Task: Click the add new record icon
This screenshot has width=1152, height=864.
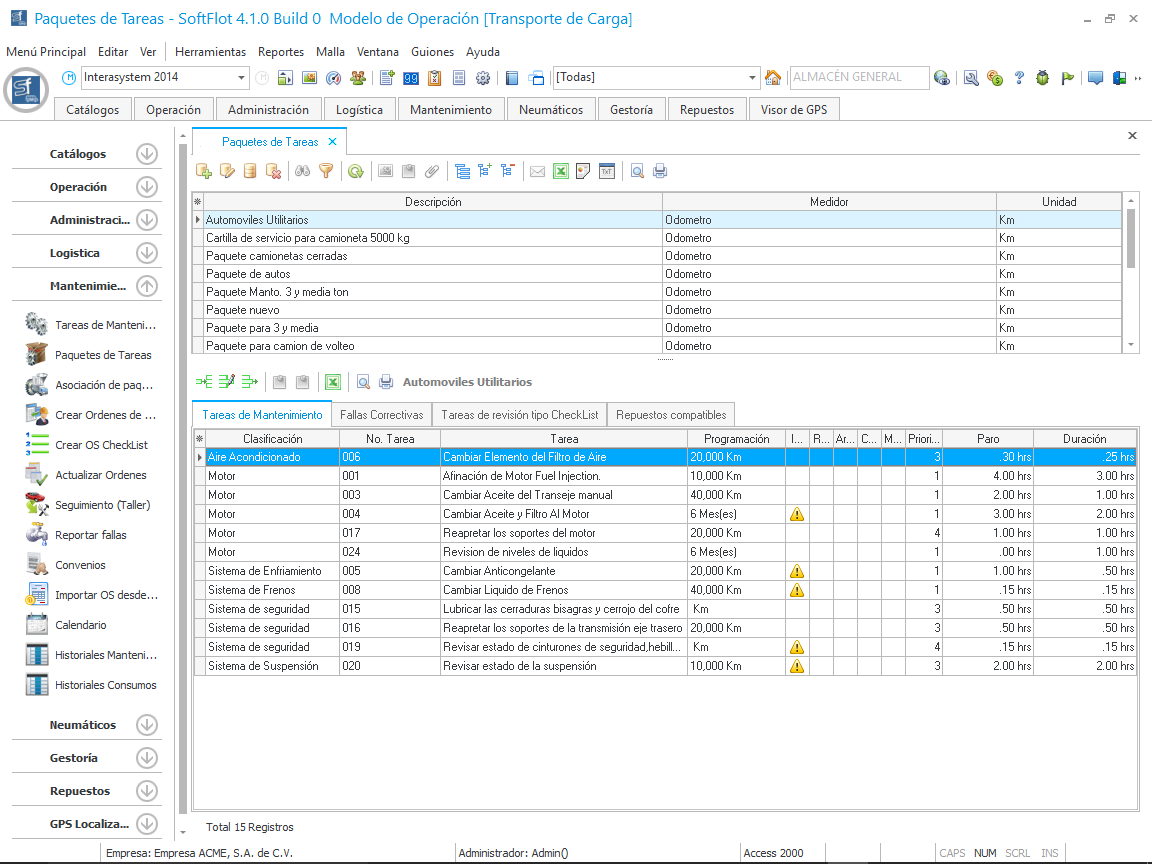Action: coord(204,171)
